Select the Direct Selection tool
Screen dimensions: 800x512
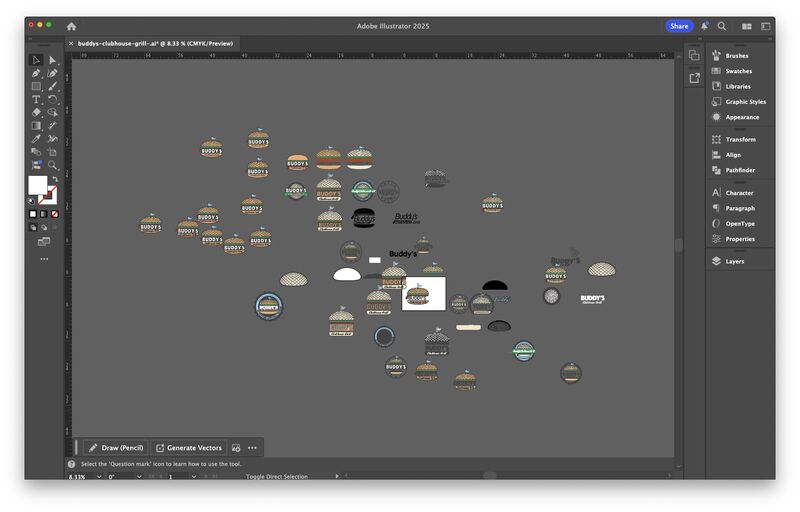coord(53,60)
